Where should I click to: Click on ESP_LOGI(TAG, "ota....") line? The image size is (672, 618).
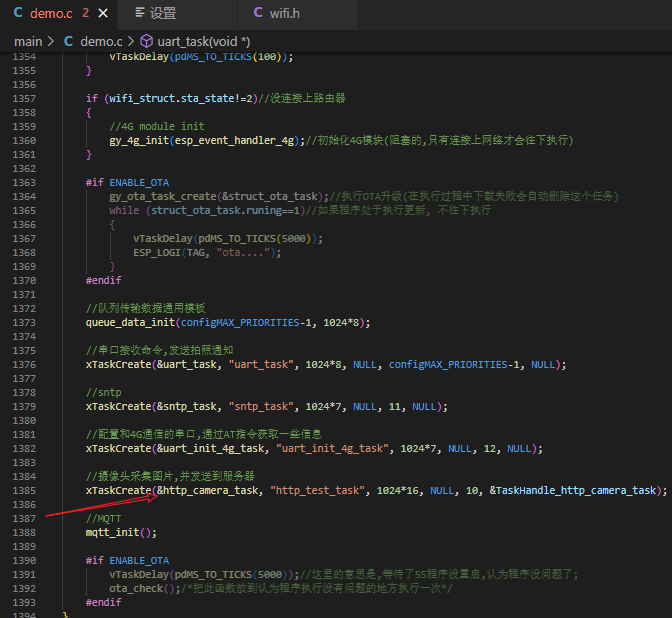pos(207,252)
